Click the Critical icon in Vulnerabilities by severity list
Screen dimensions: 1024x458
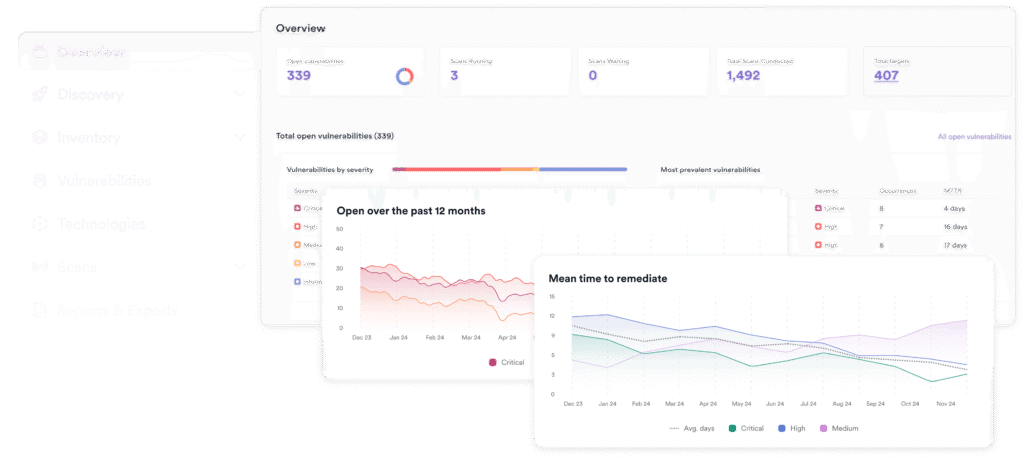(297, 208)
